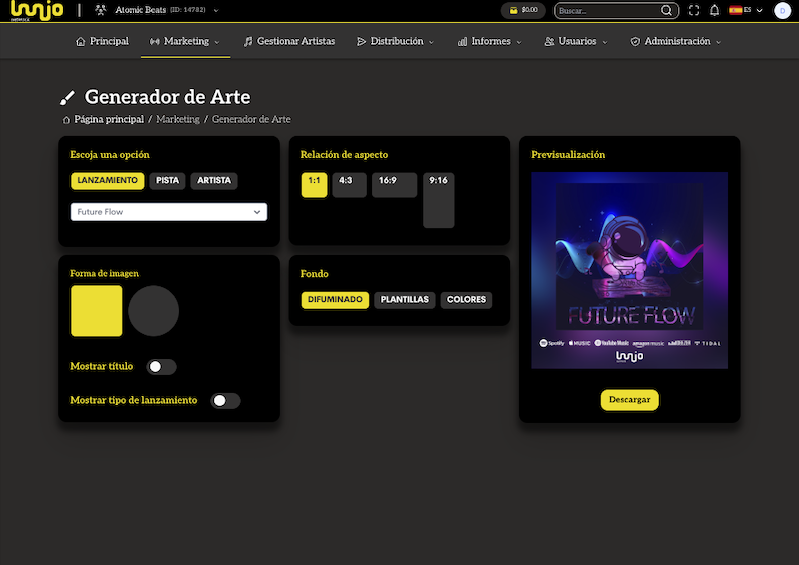799x565 pixels.
Task: Choose DIFUMINADO background
Action: [x=335, y=300]
